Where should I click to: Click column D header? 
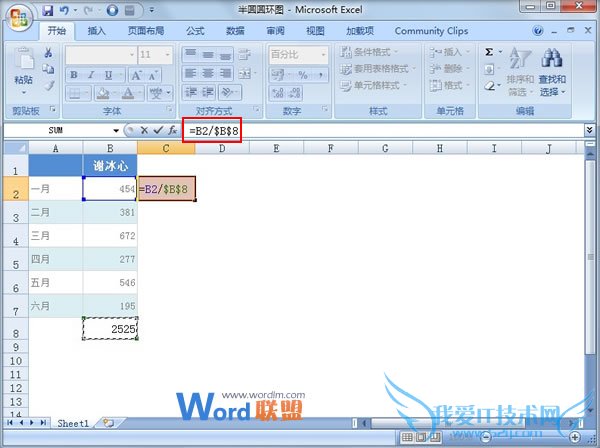click(222, 148)
